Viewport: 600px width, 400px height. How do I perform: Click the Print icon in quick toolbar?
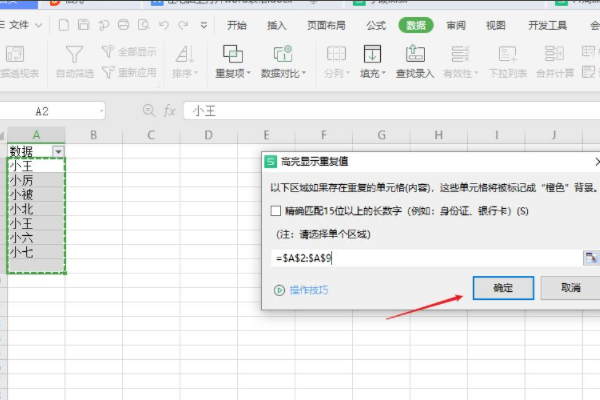(x=123, y=25)
